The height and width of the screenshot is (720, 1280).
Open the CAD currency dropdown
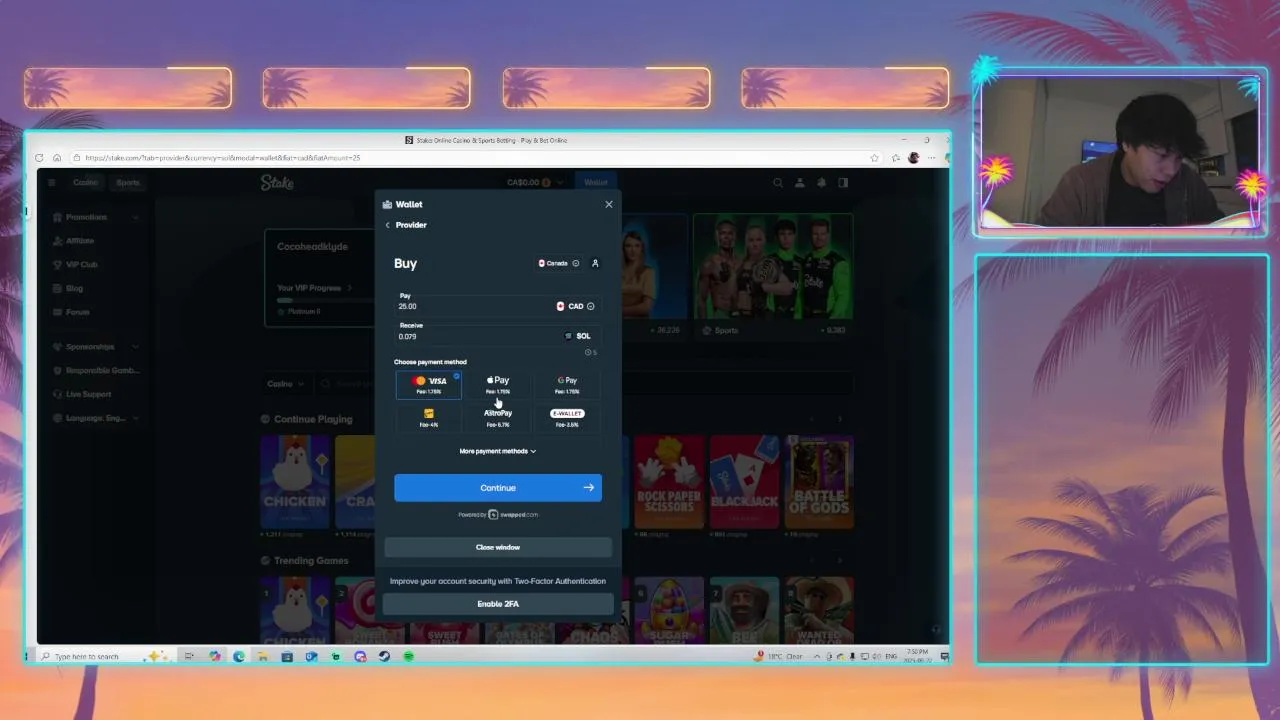pyautogui.click(x=577, y=306)
